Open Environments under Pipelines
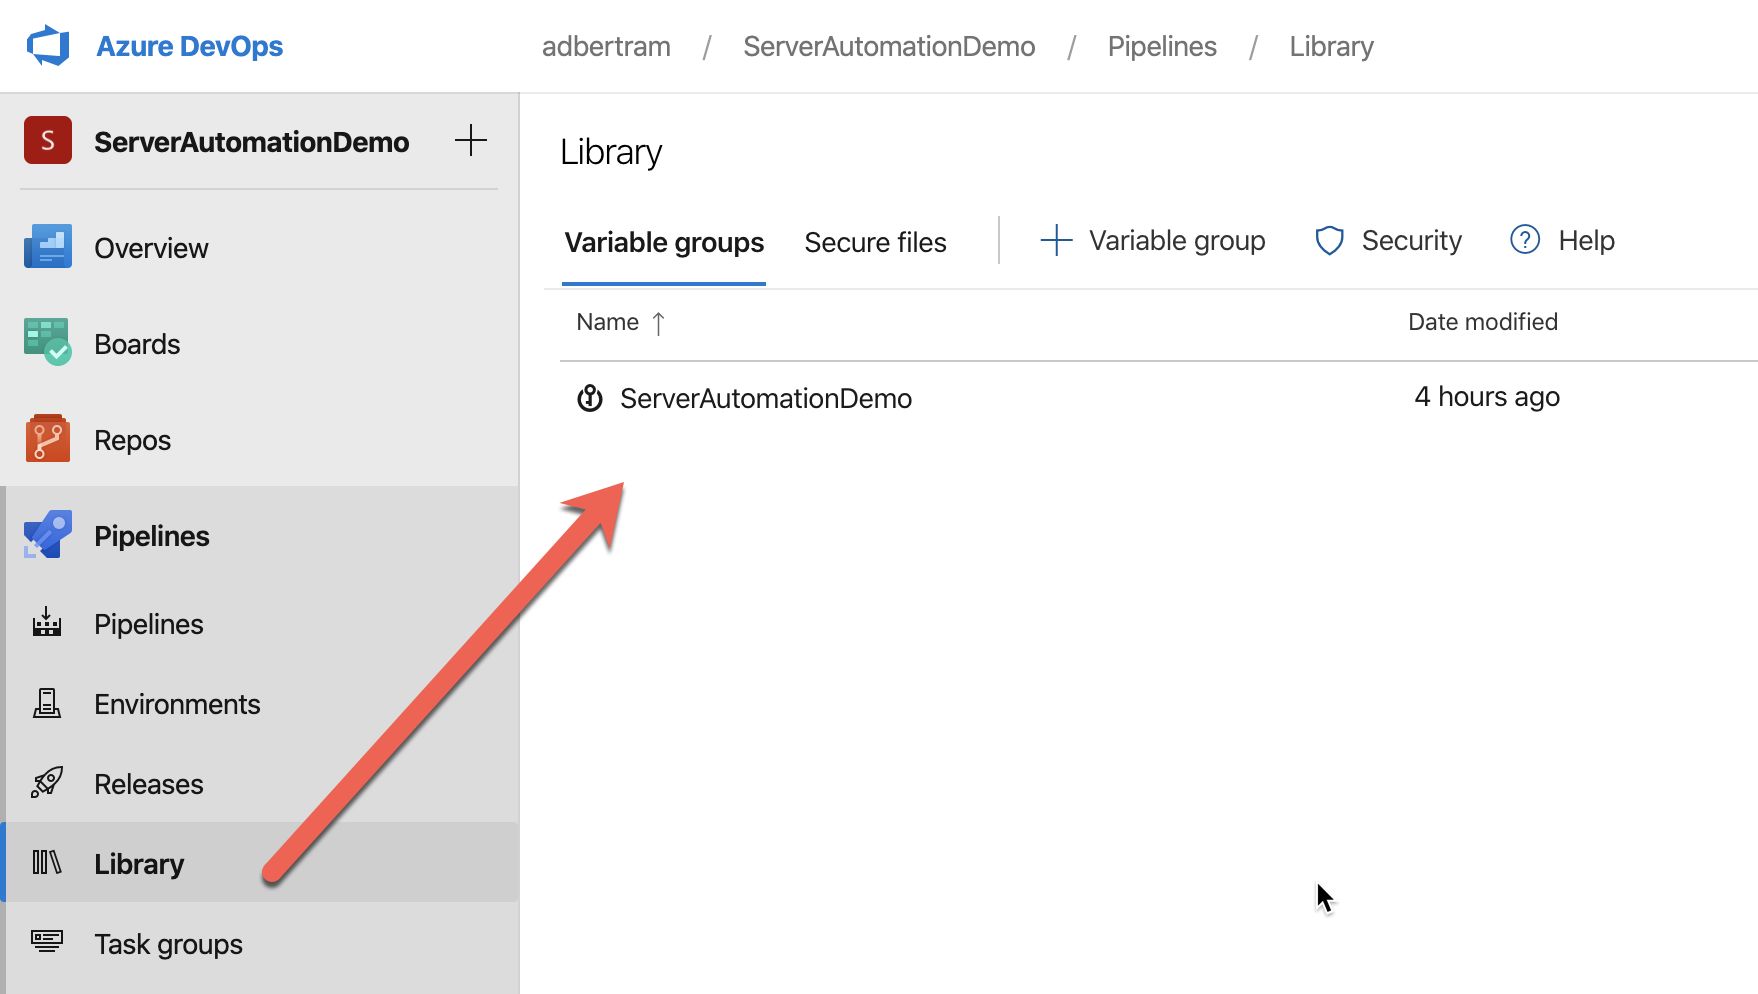This screenshot has height=994, width=1758. 176,704
